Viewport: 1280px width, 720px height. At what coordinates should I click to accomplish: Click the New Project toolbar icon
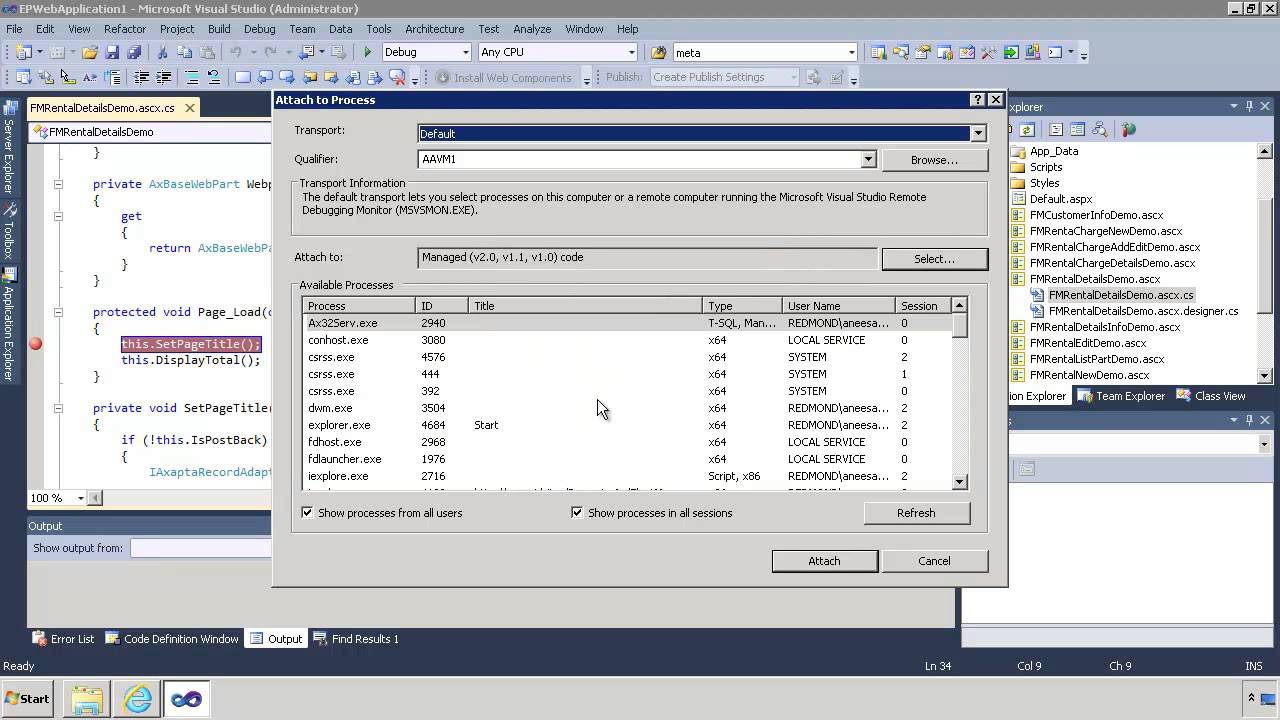23,52
